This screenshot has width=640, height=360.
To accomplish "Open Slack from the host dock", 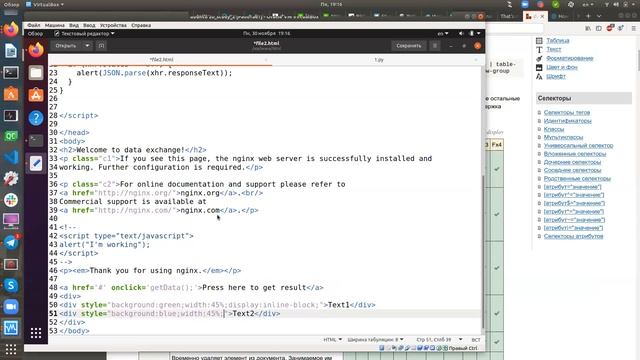I will pos(11,200).
